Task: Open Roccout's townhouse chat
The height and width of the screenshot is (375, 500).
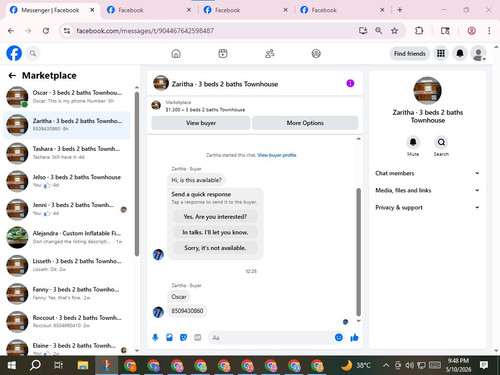Action: coord(67,322)
